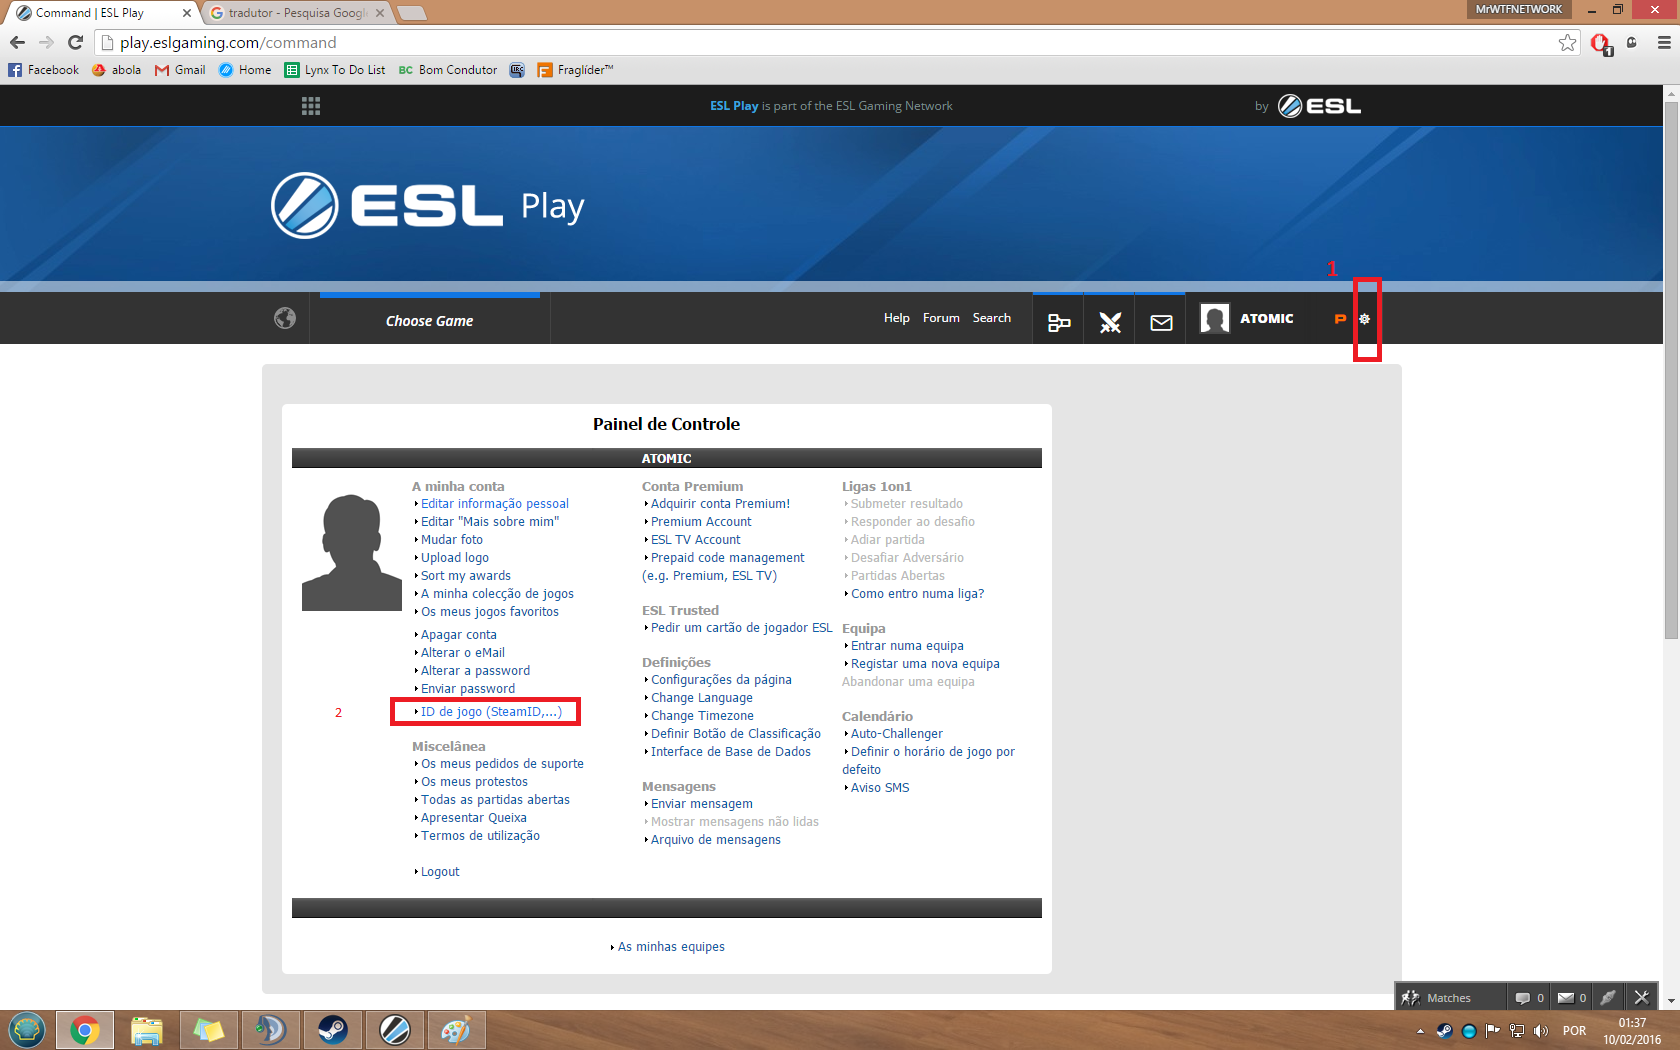This screenshot has width=1680, height=1050.
Task: Click the orange premium P icon
Action: tap(1340, 319)
